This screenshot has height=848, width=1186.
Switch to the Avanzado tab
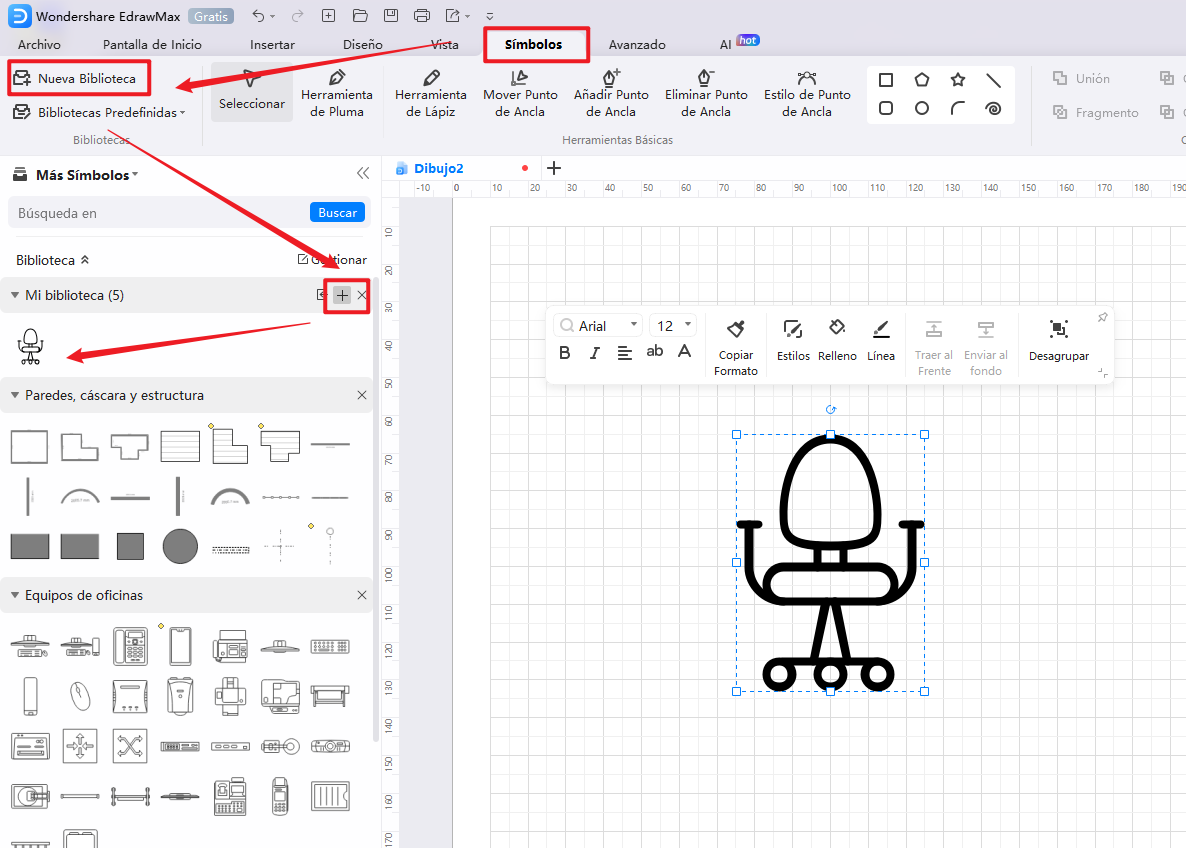click(636, 45)
